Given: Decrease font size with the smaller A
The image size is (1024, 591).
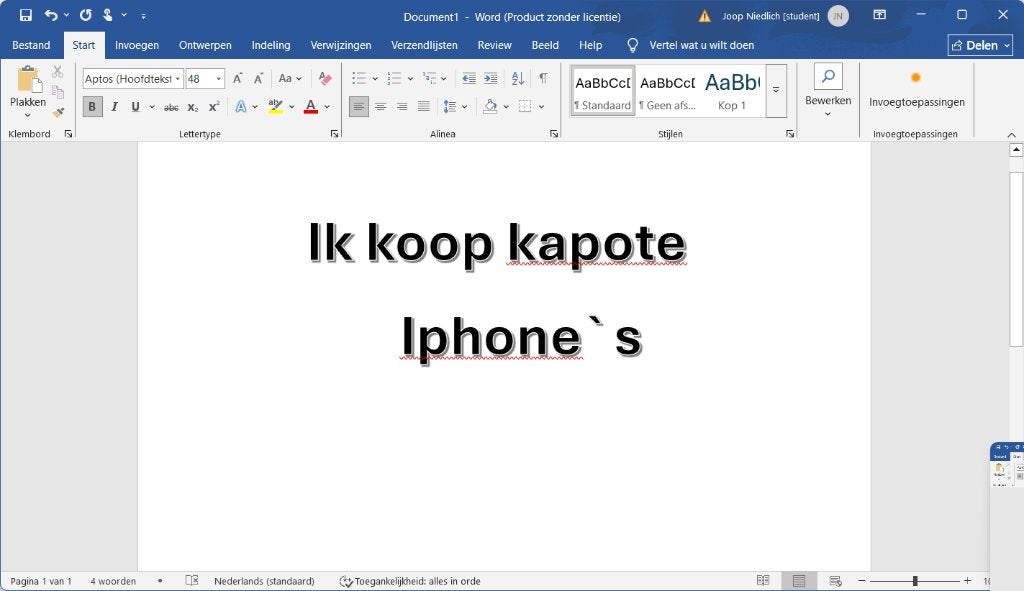Looking at the screenshot, I should coord(259,79).
